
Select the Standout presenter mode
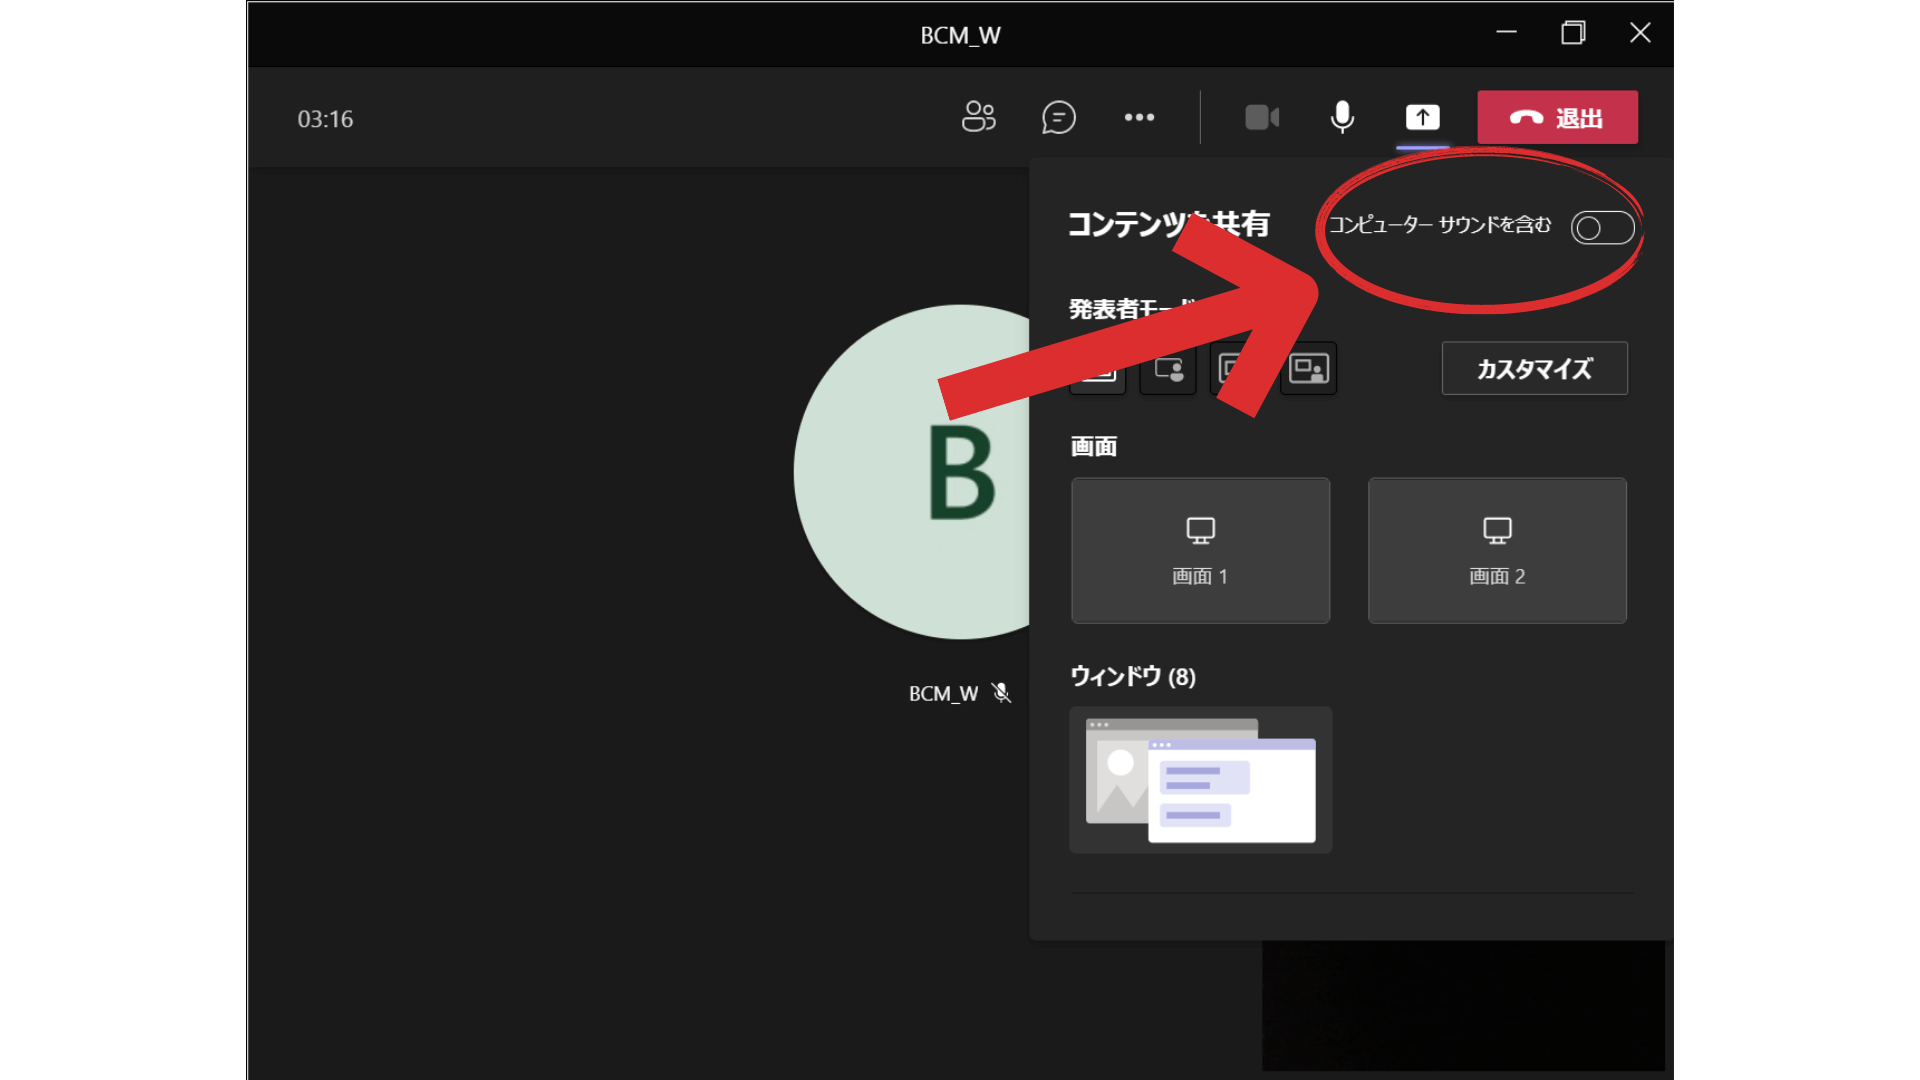point(1167,370)
